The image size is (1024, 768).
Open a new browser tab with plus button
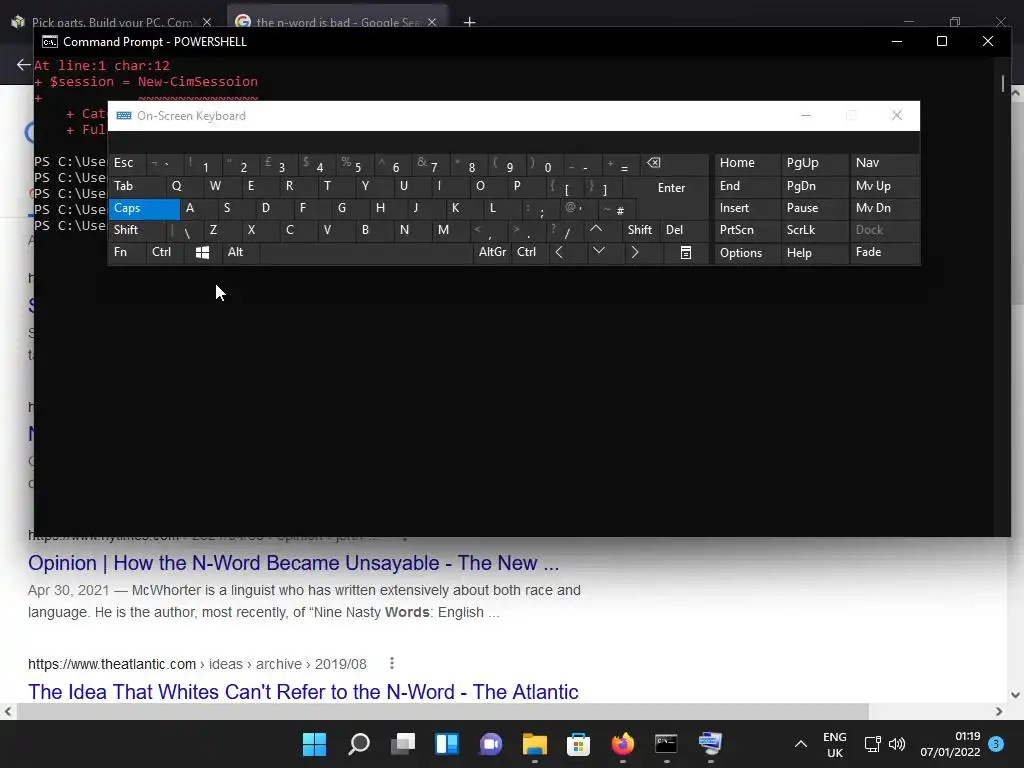pos(470,22)
